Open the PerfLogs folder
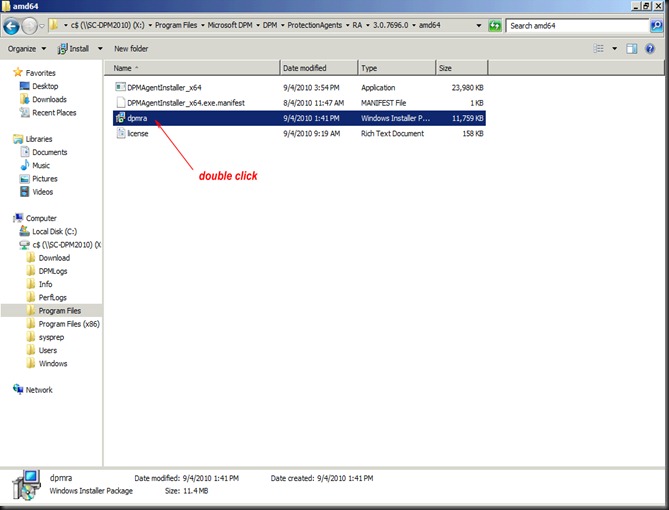669x510 pixels. [x=52, y=297]
